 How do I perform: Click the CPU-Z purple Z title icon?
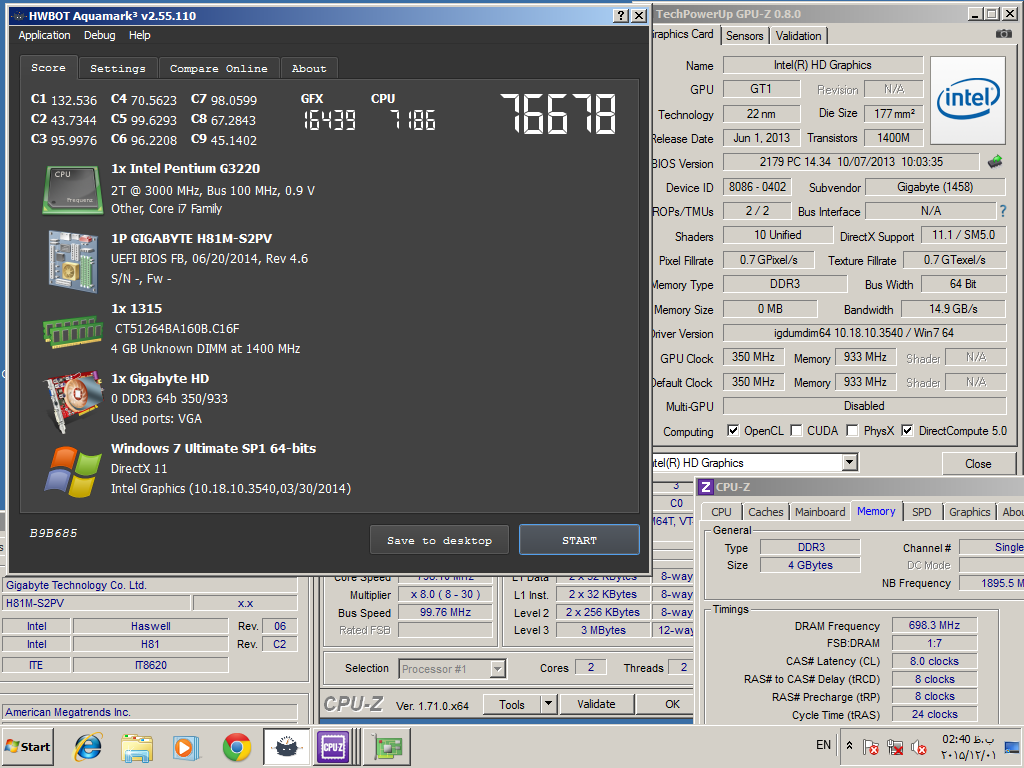pyautogui.click(x=705, y=487)
